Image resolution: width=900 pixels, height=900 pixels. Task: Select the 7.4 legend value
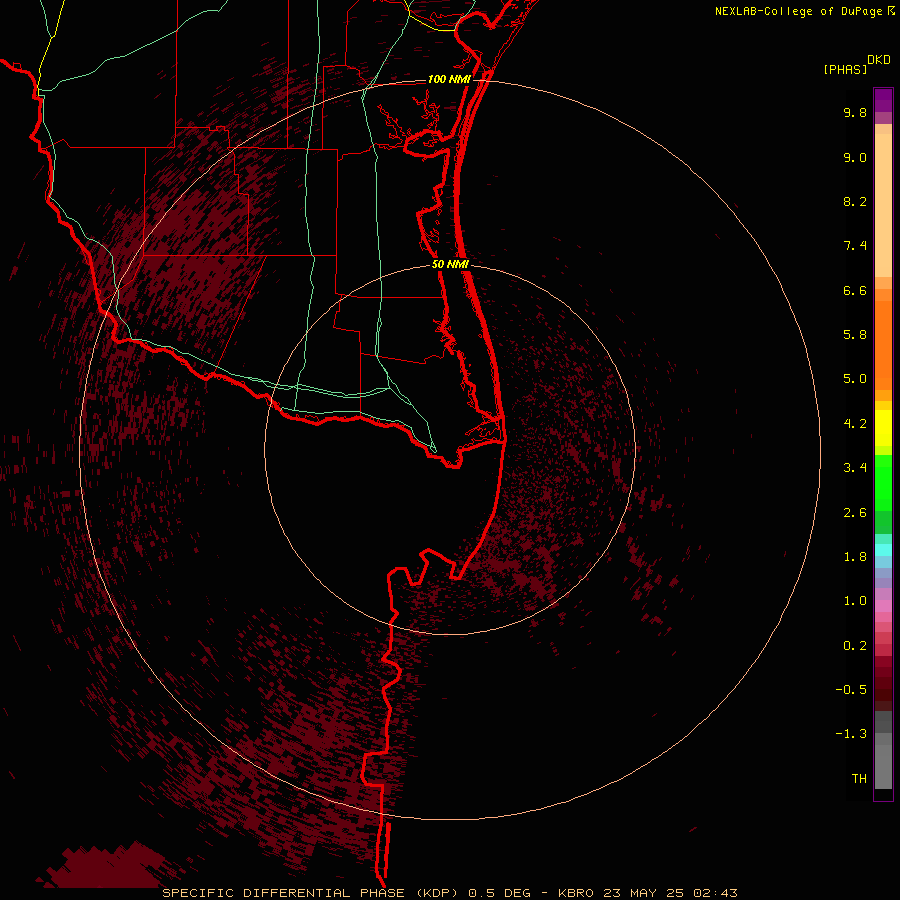(x=855, y=246)
